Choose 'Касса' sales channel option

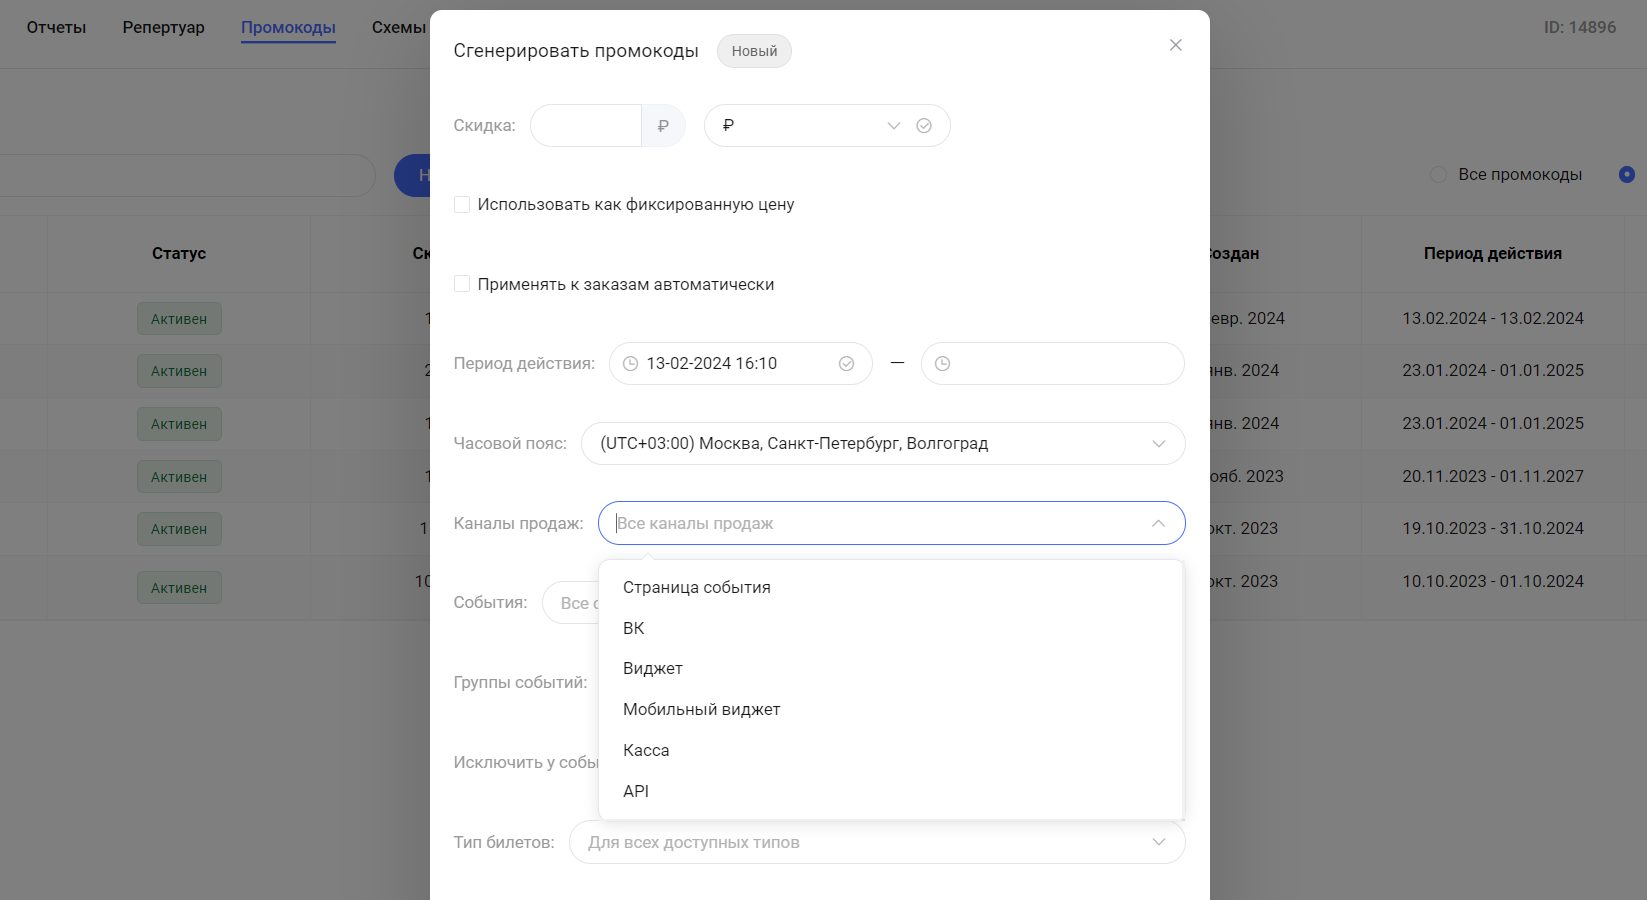click(x=891, y=750)
